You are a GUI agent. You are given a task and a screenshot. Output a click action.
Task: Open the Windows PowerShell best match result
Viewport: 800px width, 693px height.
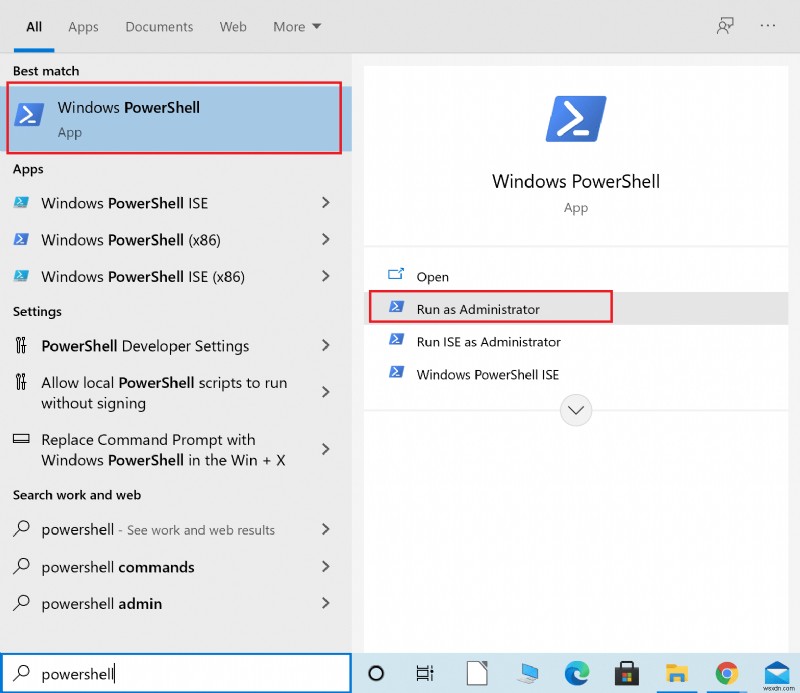coord(174,118)
